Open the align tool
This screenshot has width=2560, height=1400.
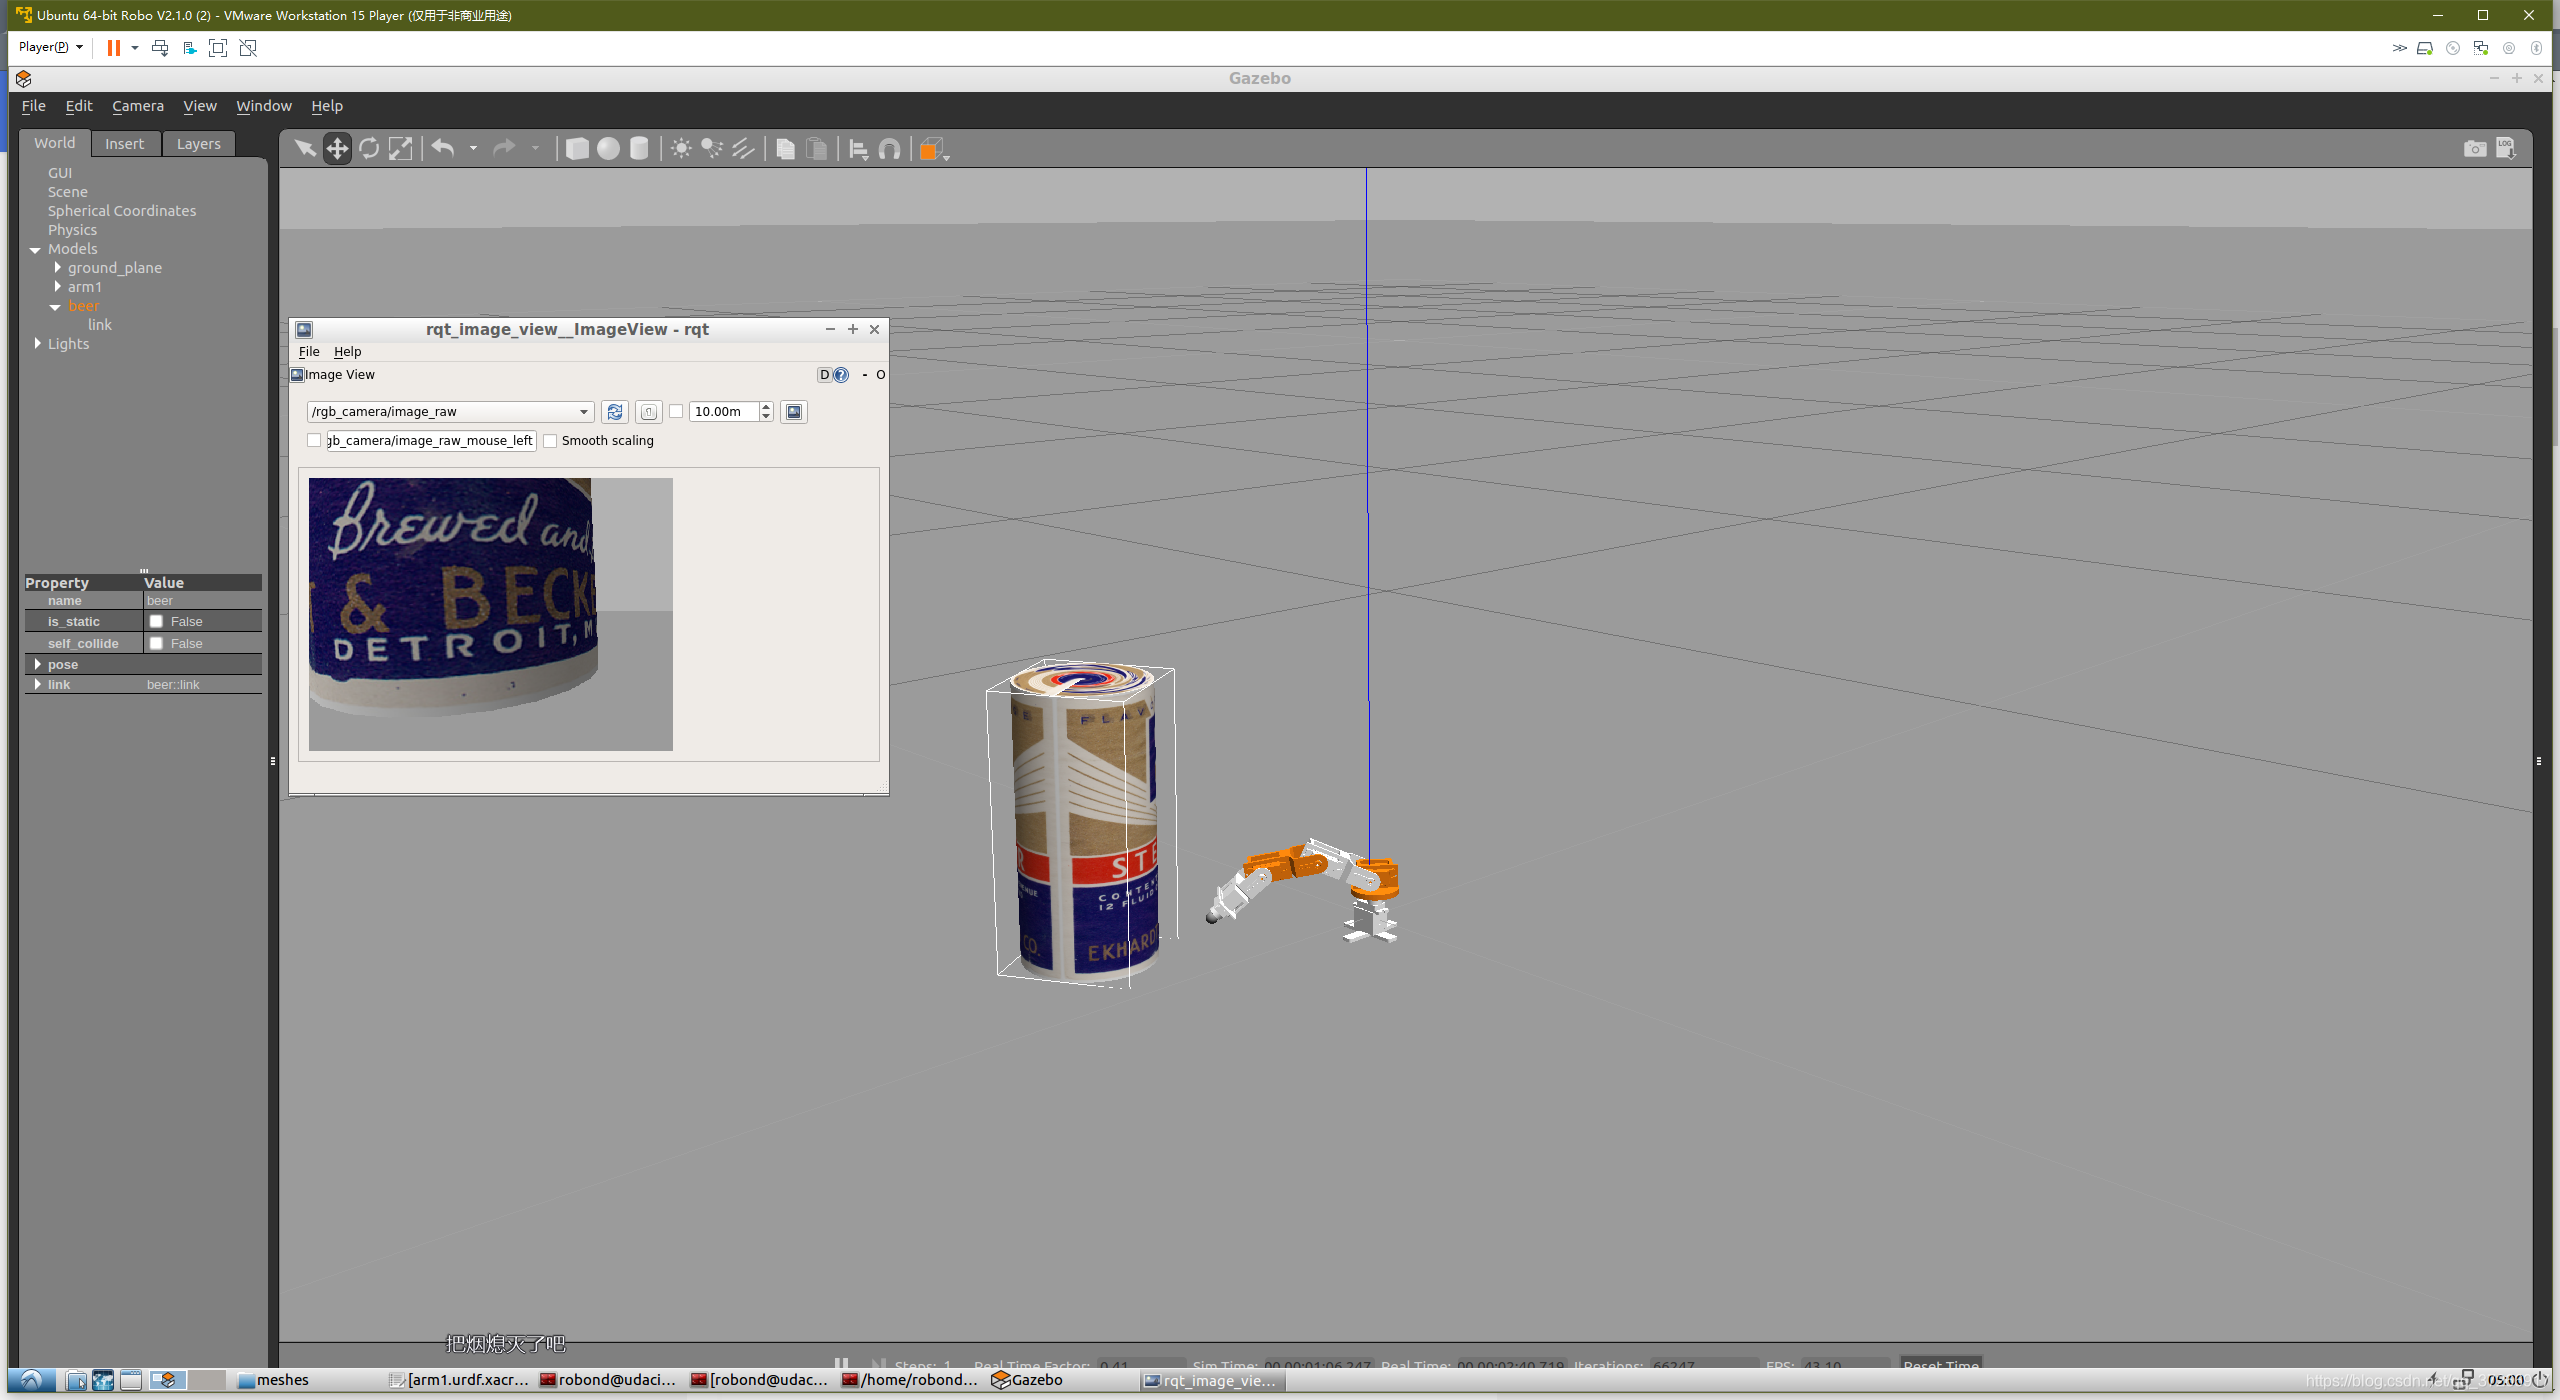coord(858,149)
